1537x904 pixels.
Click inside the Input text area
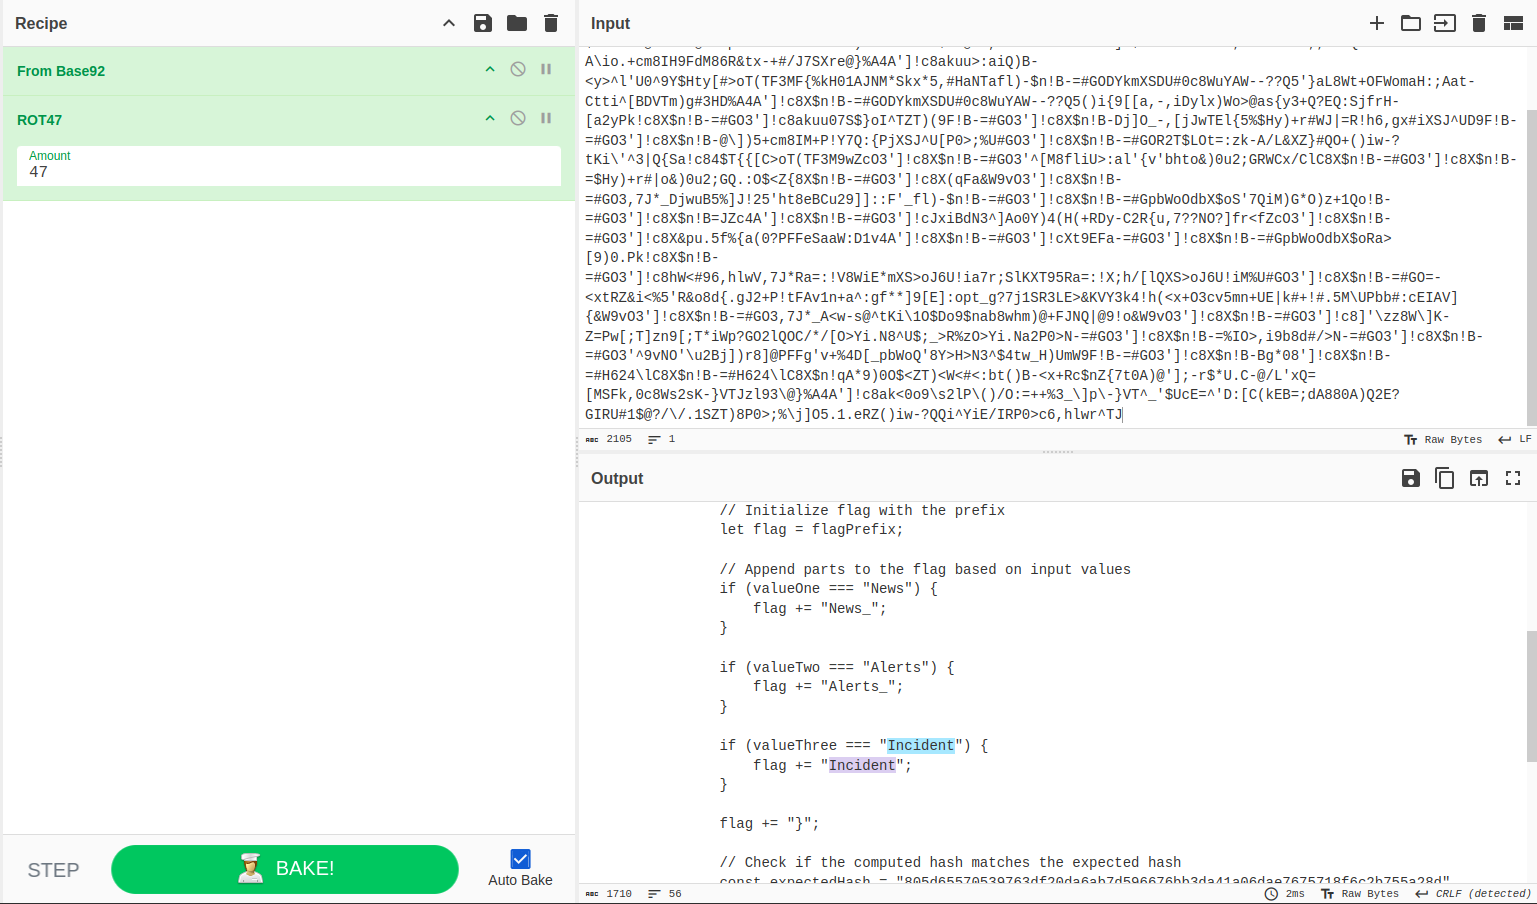click(x=1052, y=238)
